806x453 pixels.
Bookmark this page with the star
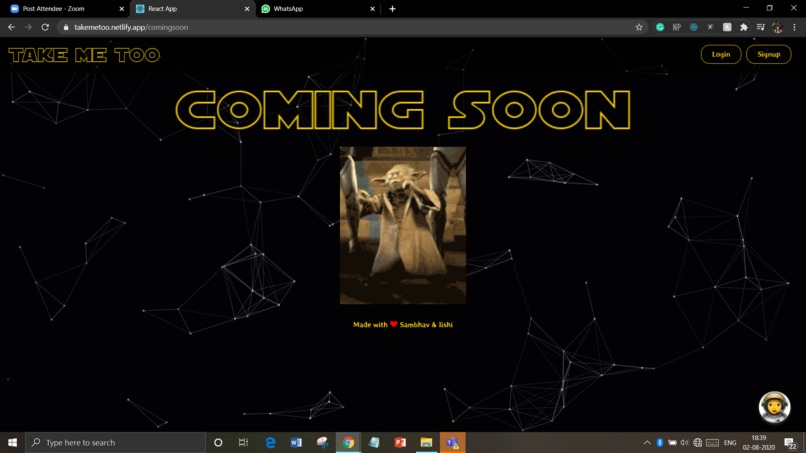[x=639, y=27]
